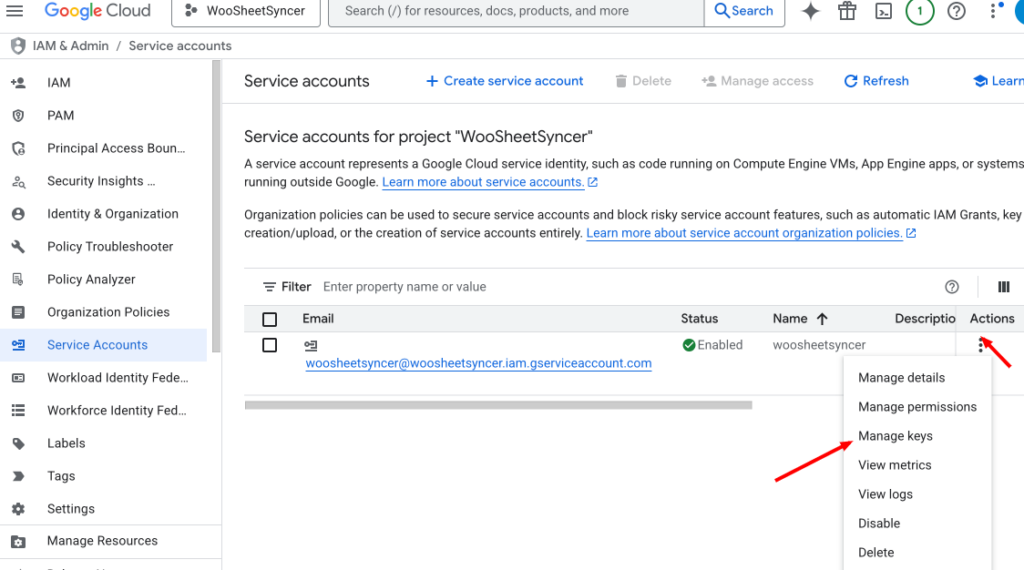Image resolution: width=1024 pixels, height=570 pixels.
Task: Click the gift box icon in header
Action: tap(847, 11)
